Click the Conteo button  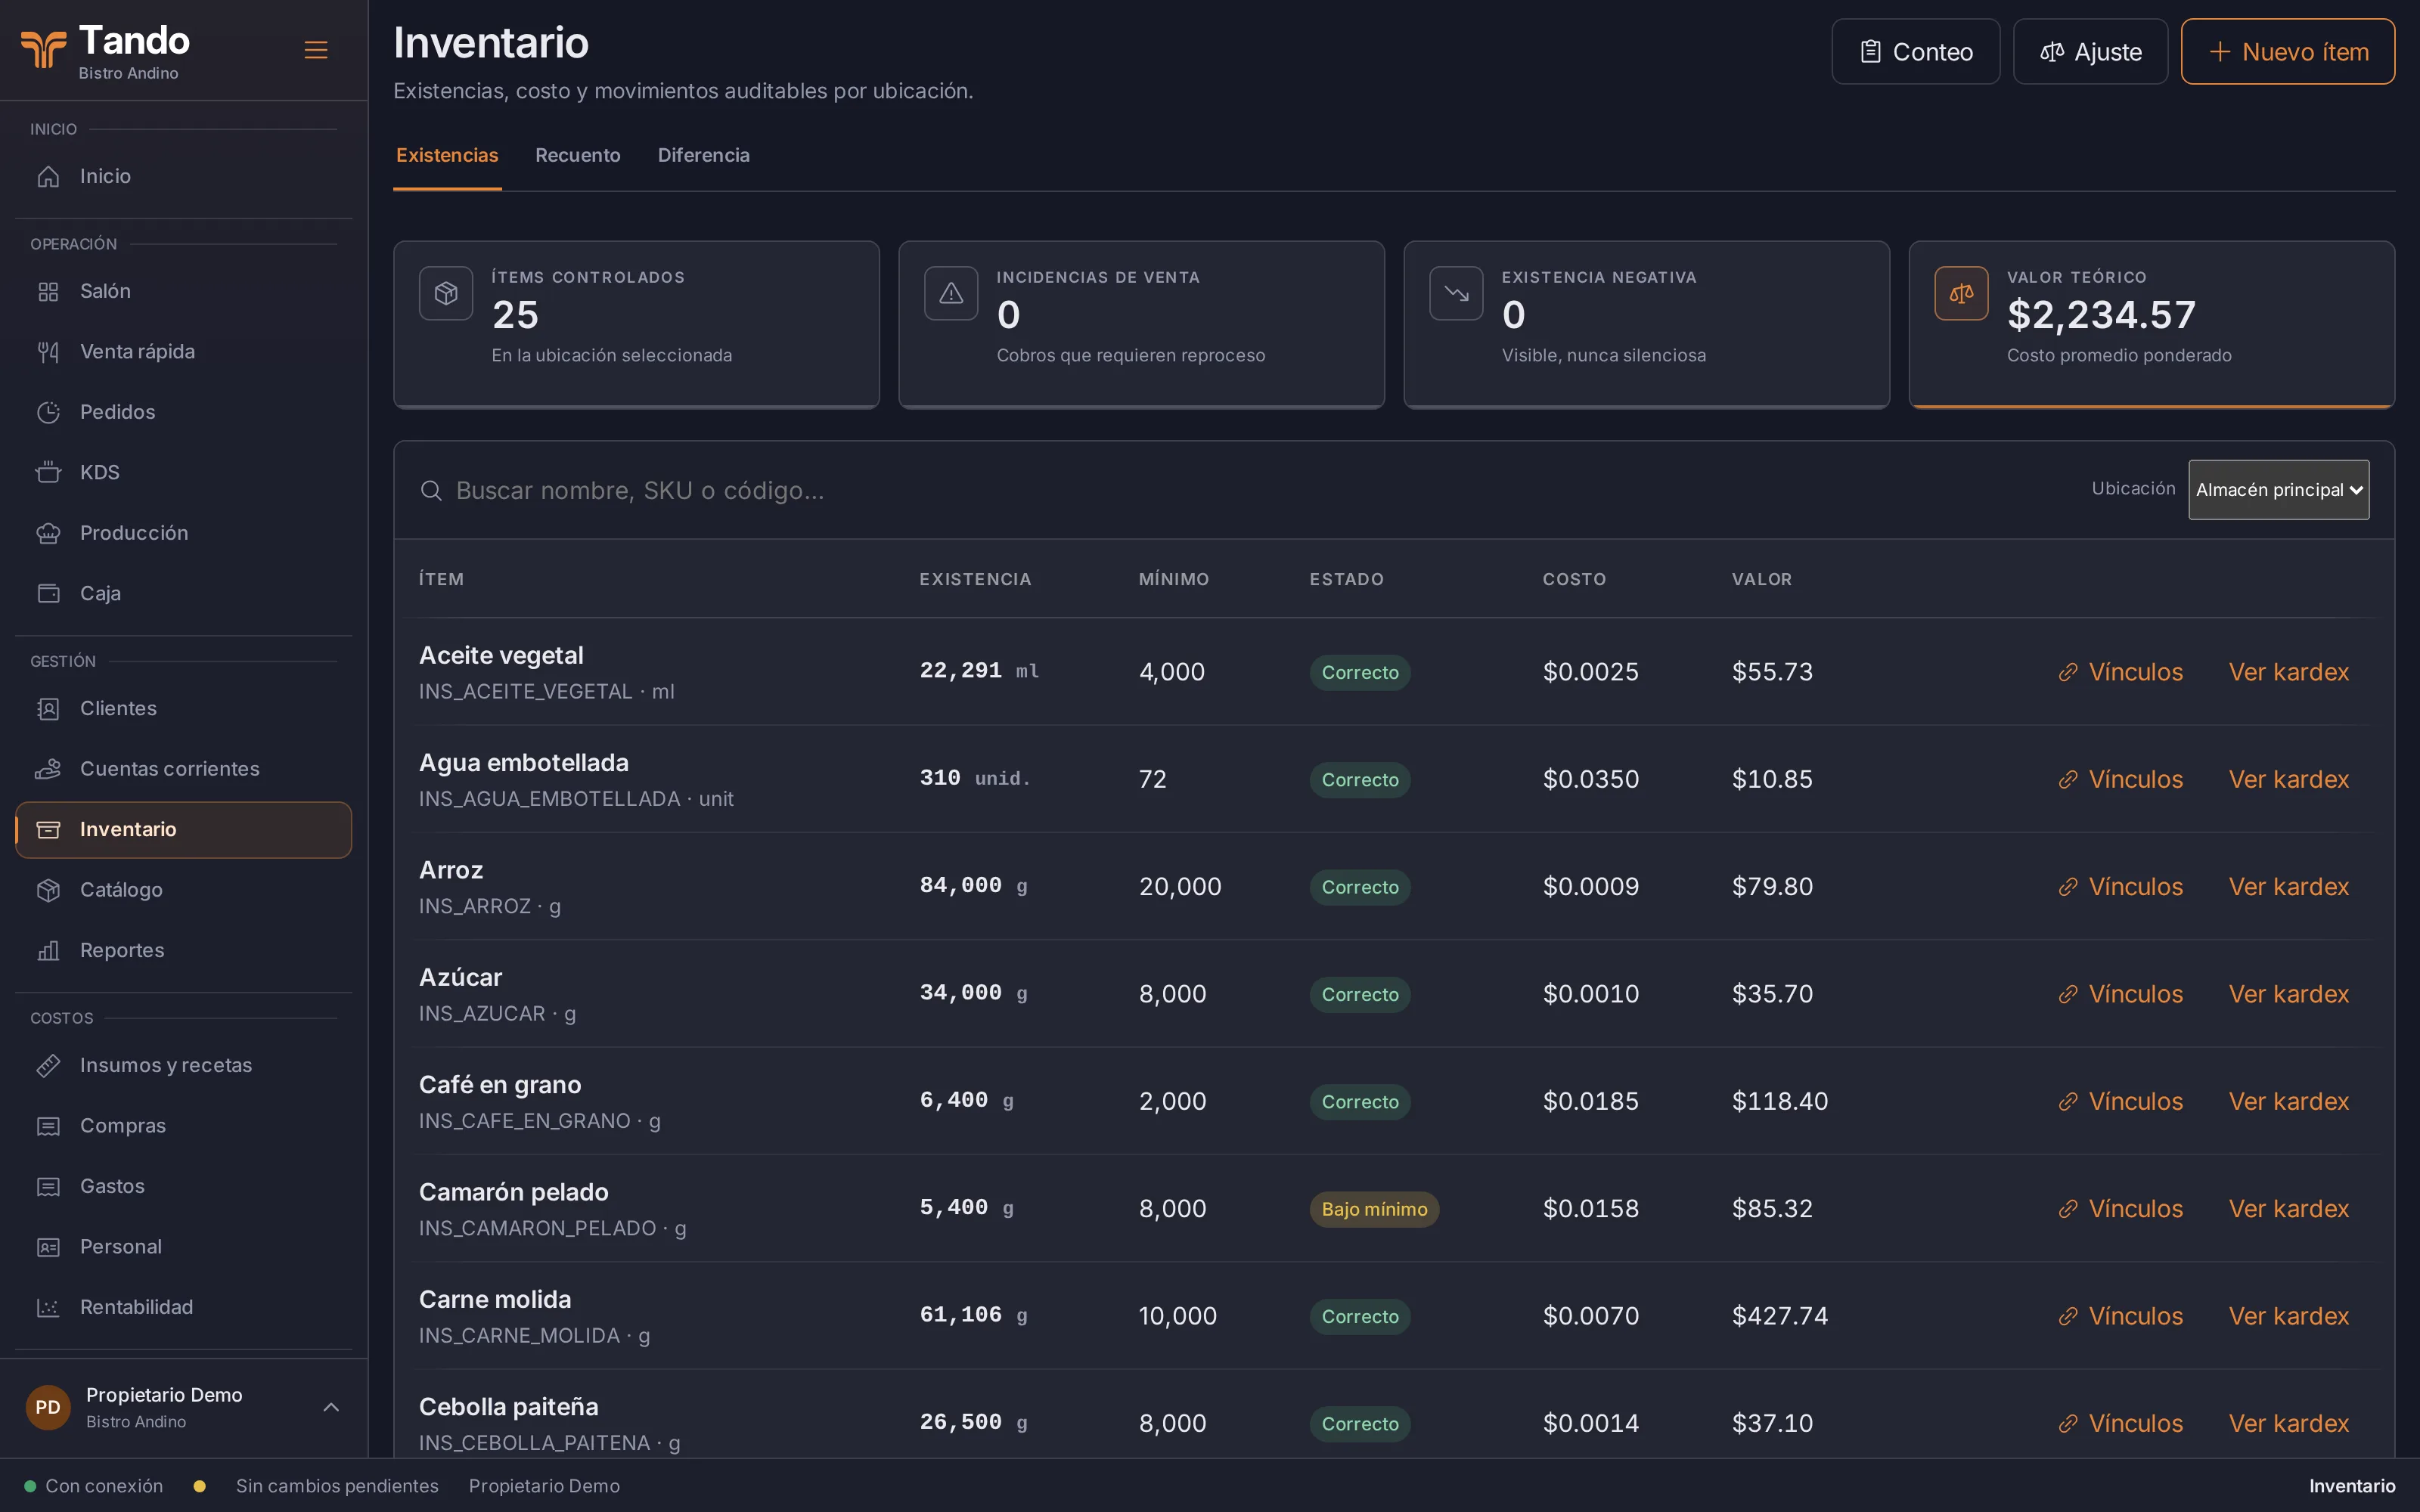(1915, 52)
